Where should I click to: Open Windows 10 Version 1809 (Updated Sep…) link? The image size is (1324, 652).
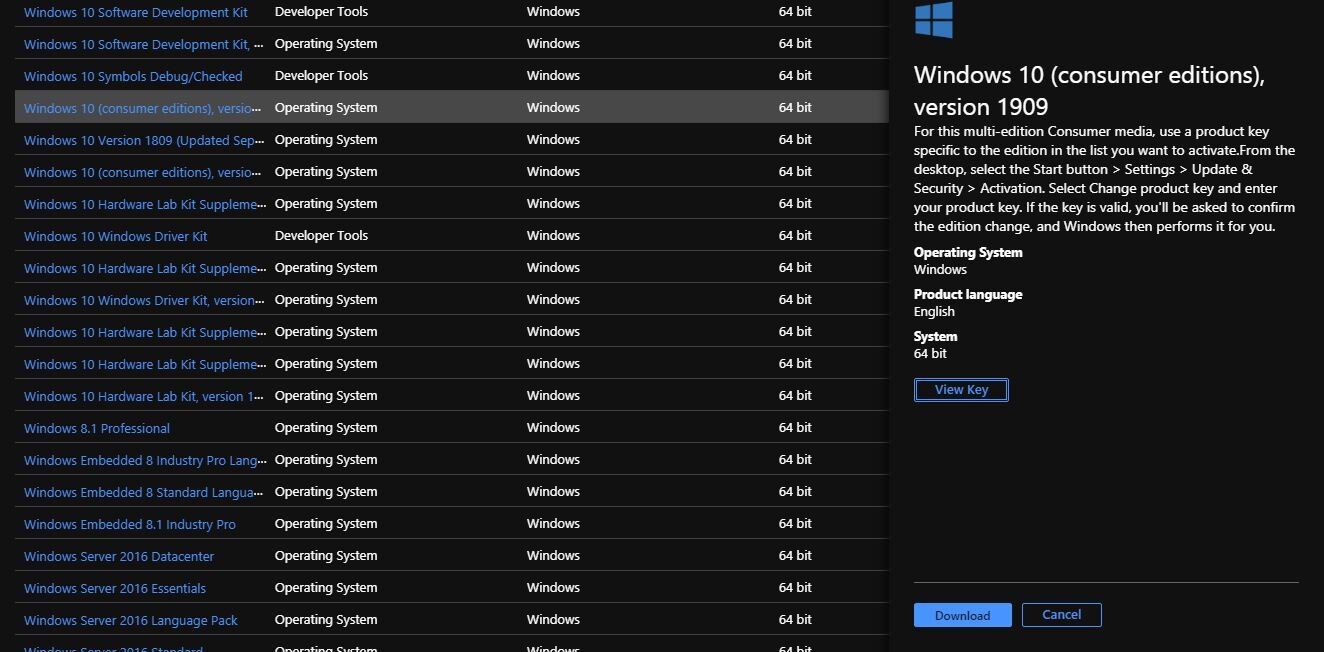tap(144, 140)
